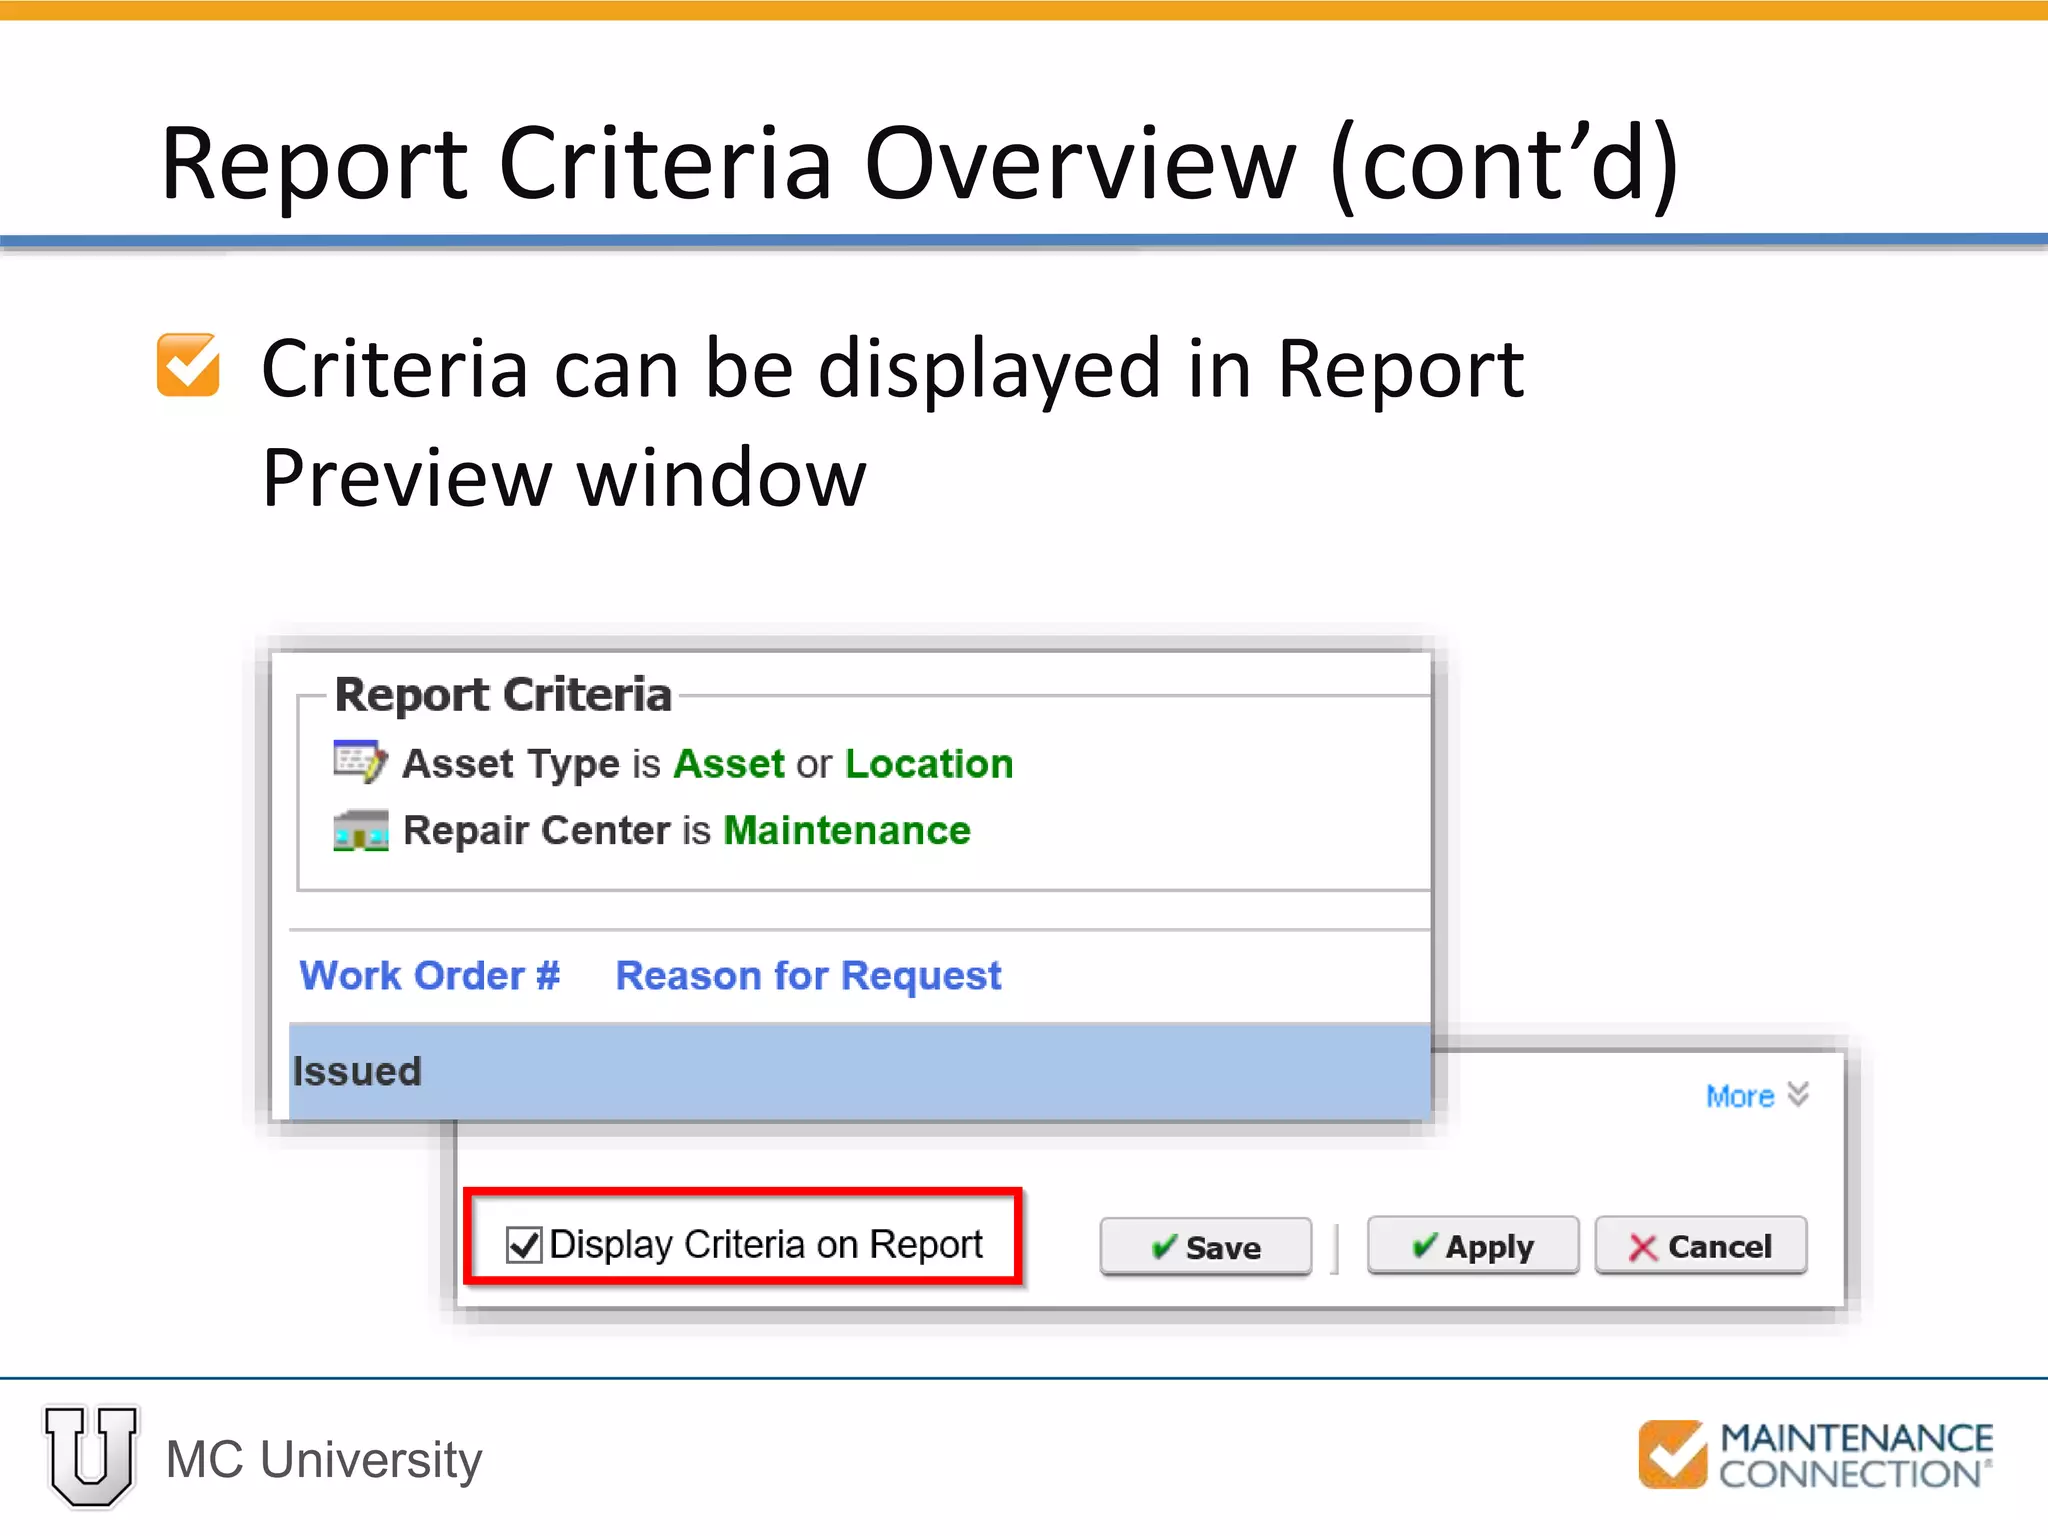Click the Asset Type label
This screenshot has height=1536, width=2048.
click(511, 764)
